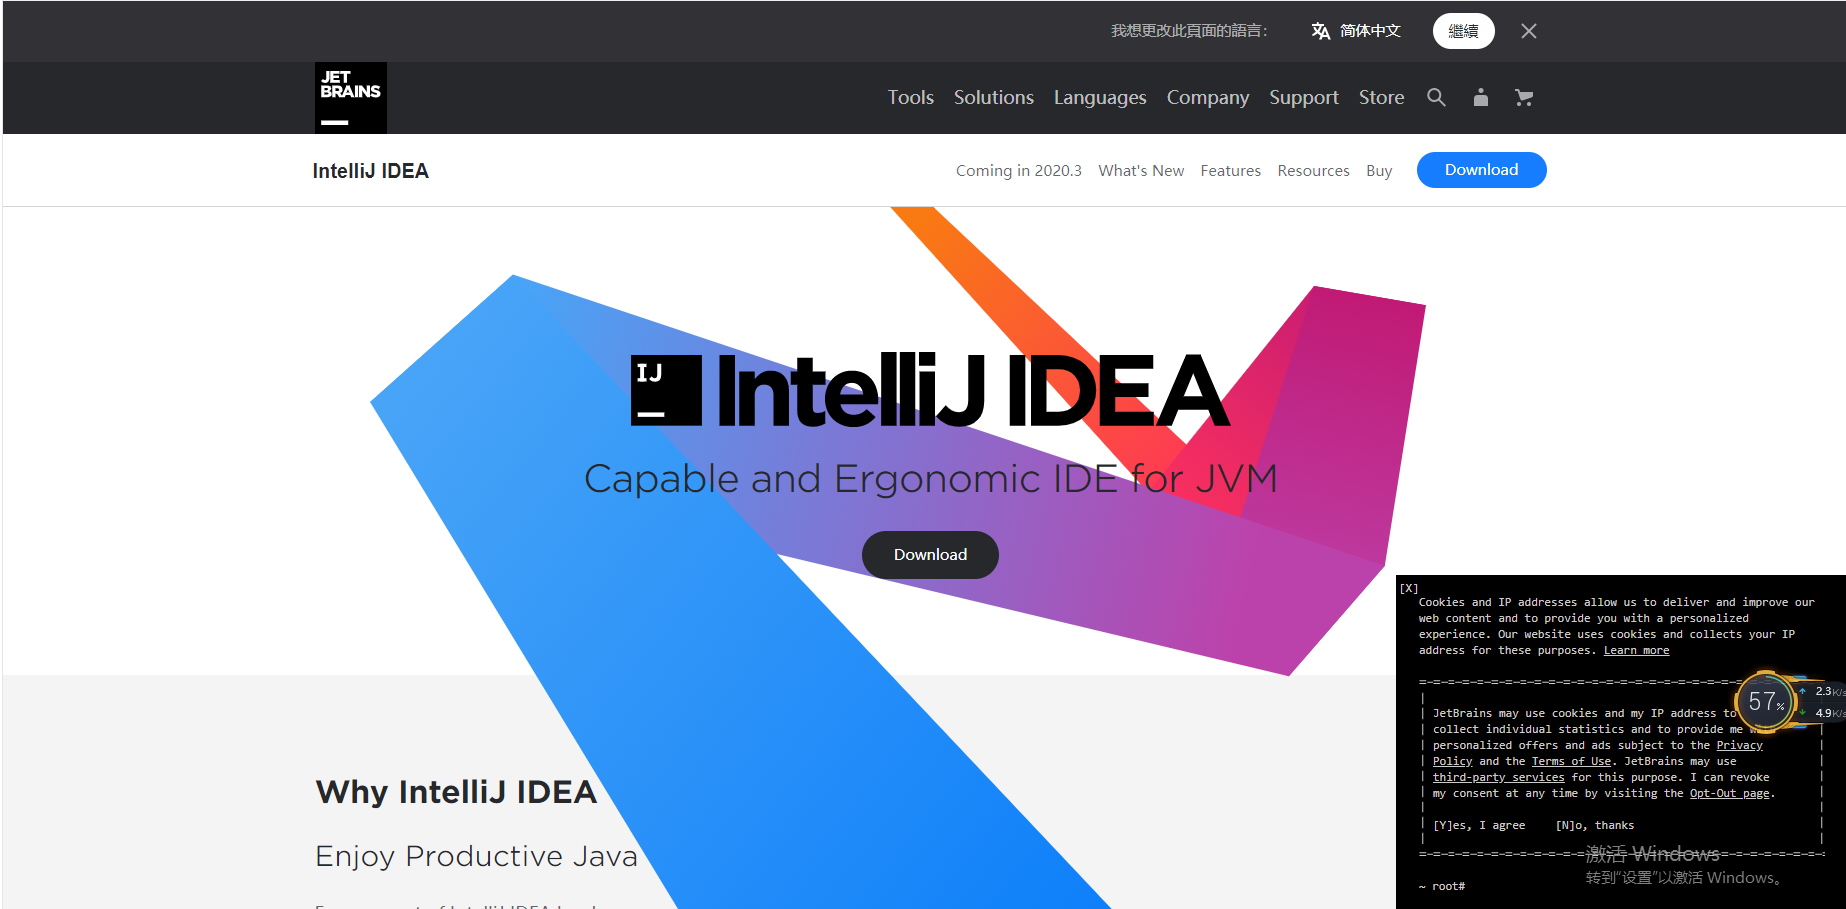The width and height of the screenshot is (1846, 909).
Task: Open the Store menu
Action: coord(1381,97)
